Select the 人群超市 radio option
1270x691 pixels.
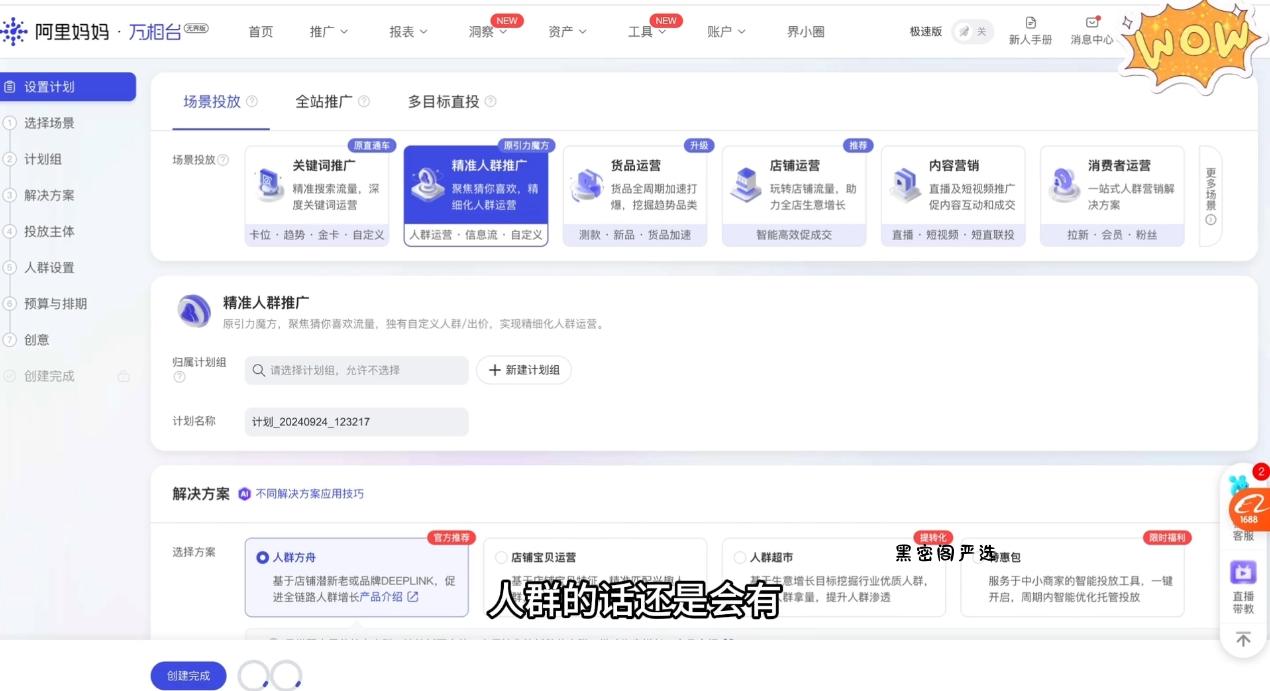[x=740, y=557]
